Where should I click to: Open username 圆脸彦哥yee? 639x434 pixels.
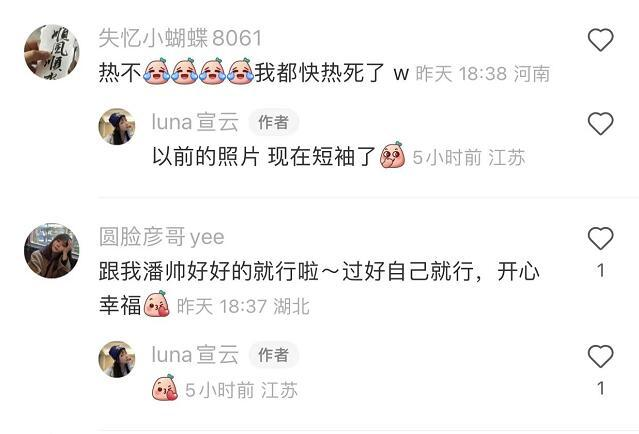click(x=161, y=237)
